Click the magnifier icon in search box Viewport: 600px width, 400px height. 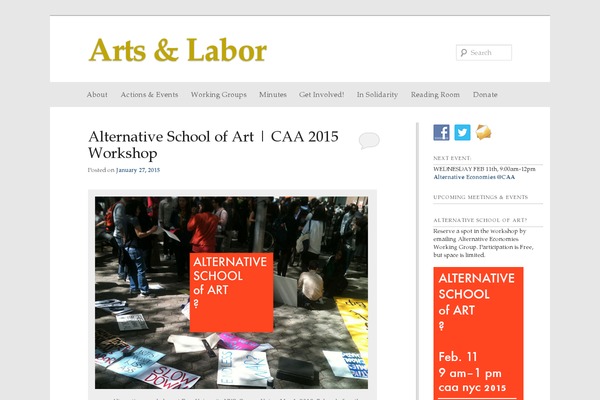[464, 52]
